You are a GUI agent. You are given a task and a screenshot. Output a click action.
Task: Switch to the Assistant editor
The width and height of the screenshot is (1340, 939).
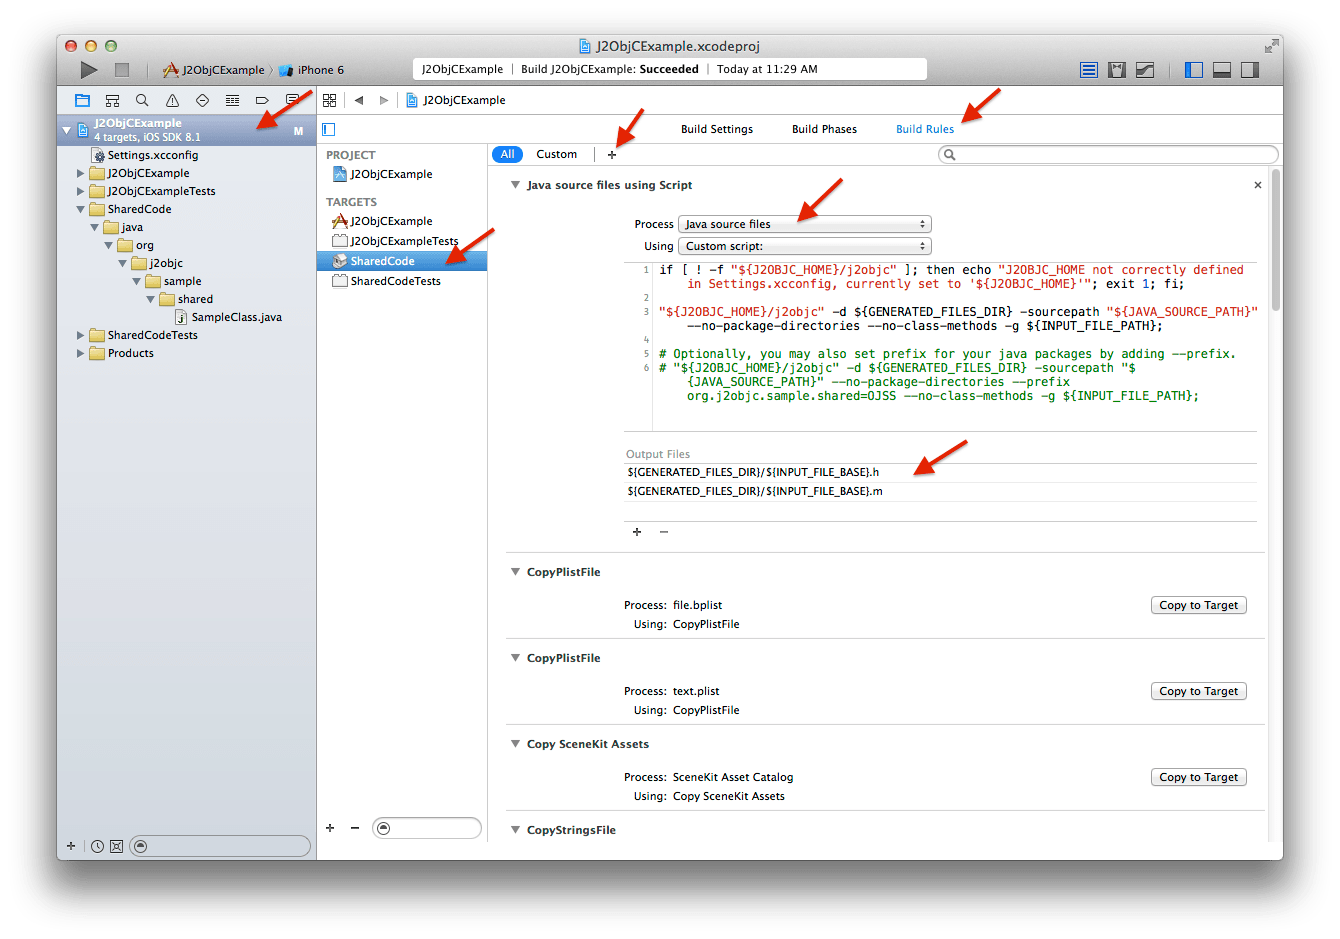[1116, 69]
